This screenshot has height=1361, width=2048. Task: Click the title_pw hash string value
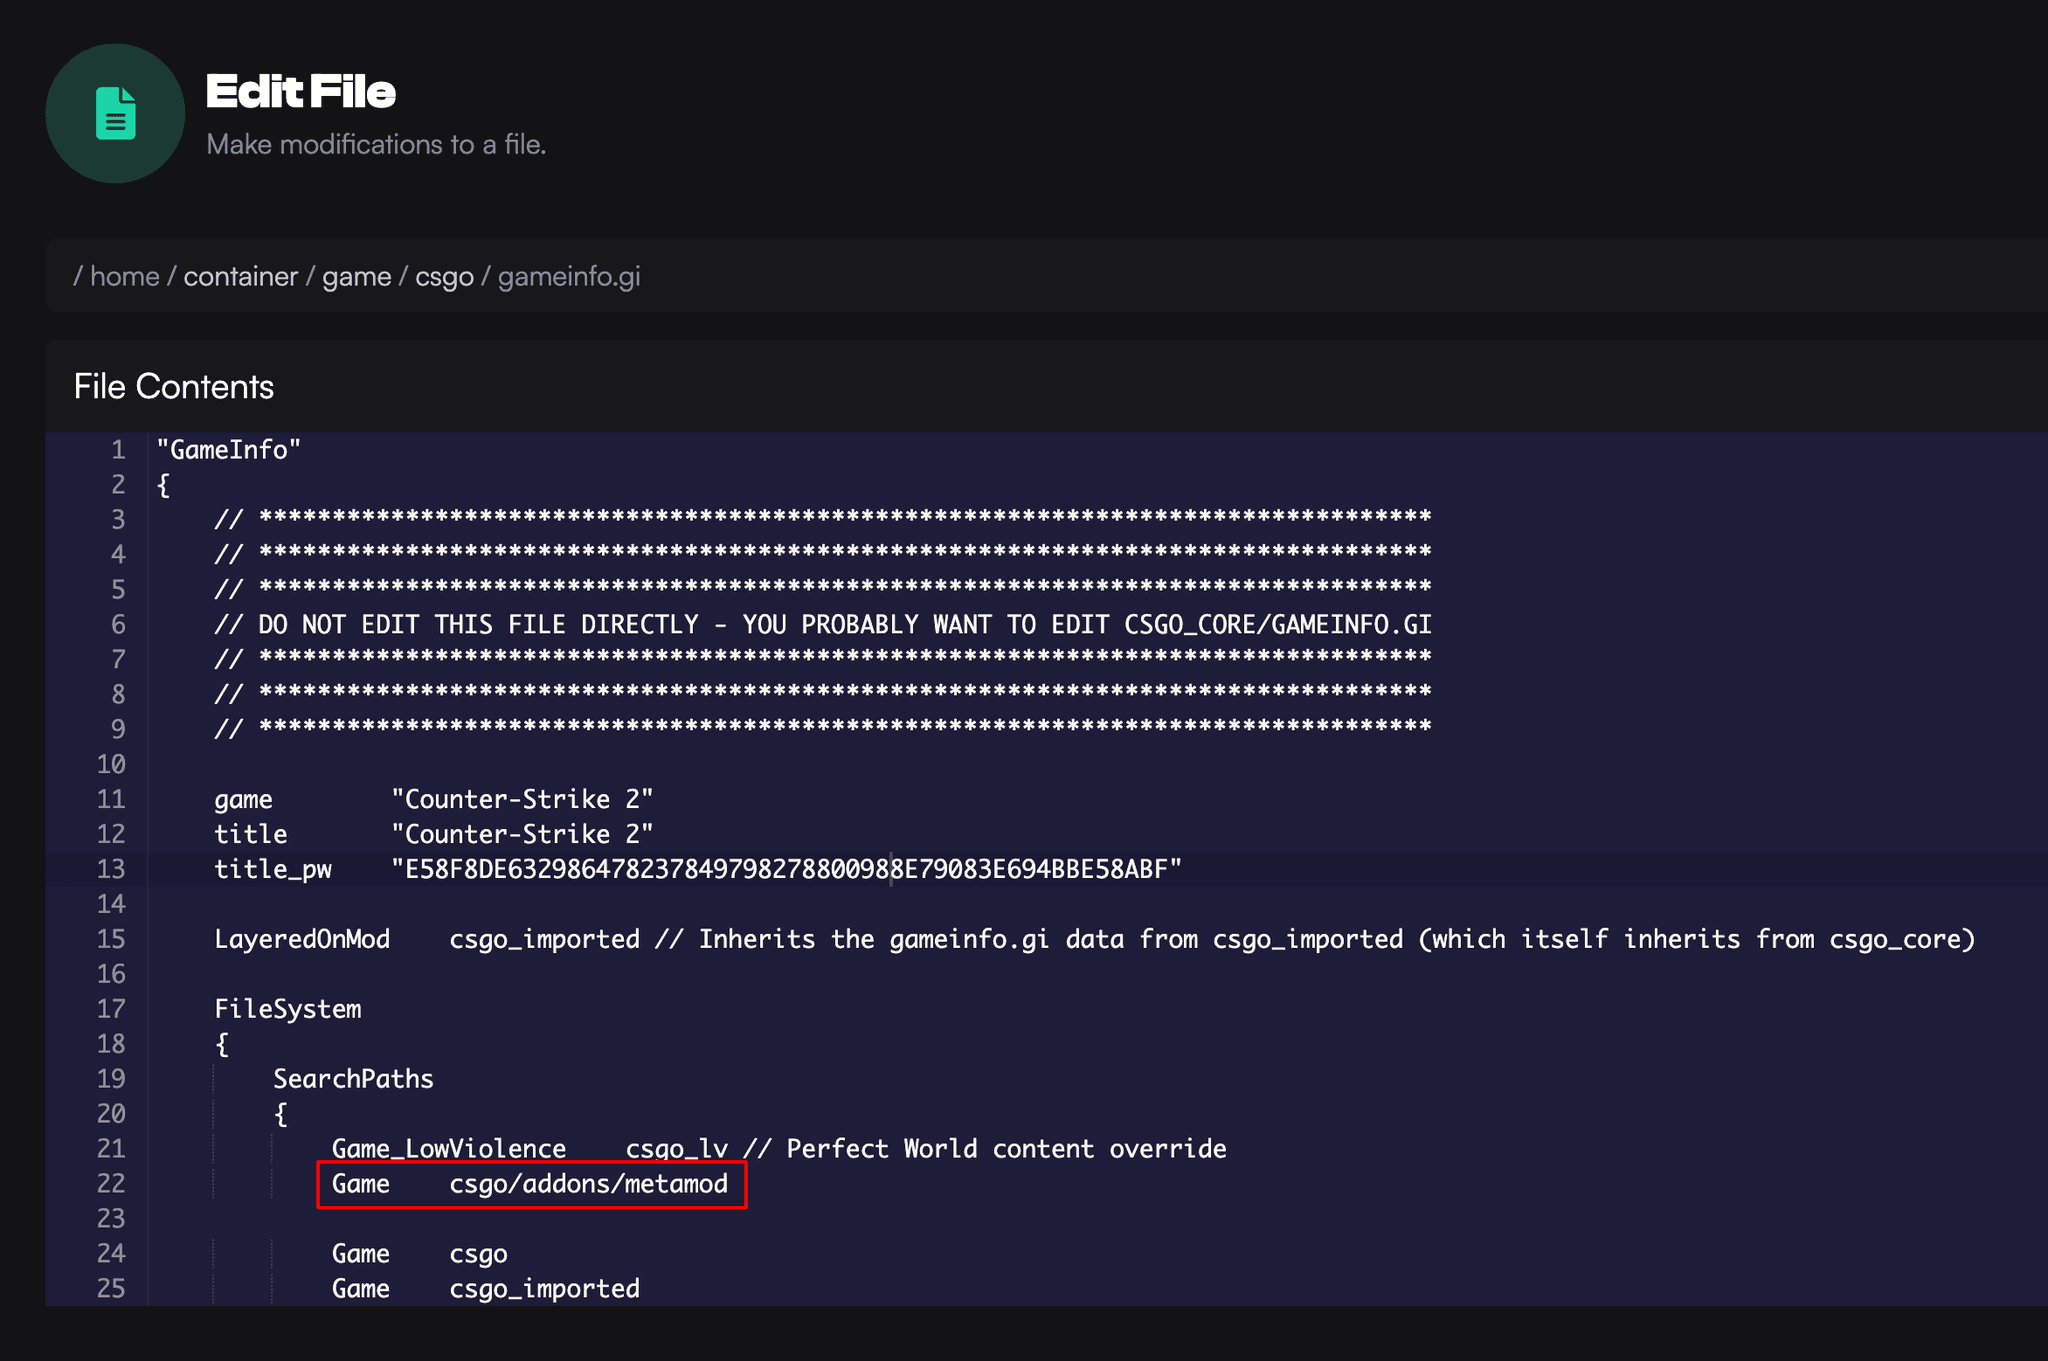785,869
